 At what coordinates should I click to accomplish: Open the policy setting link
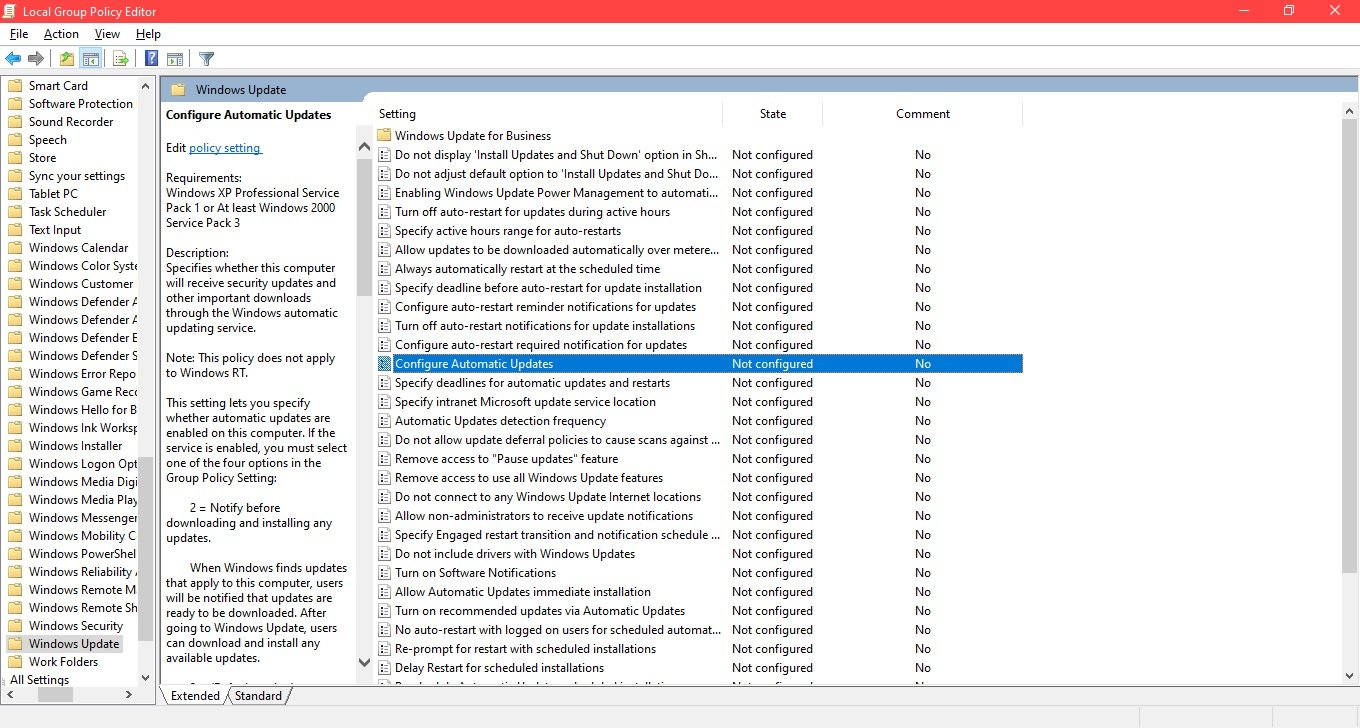tap(225, 148)
